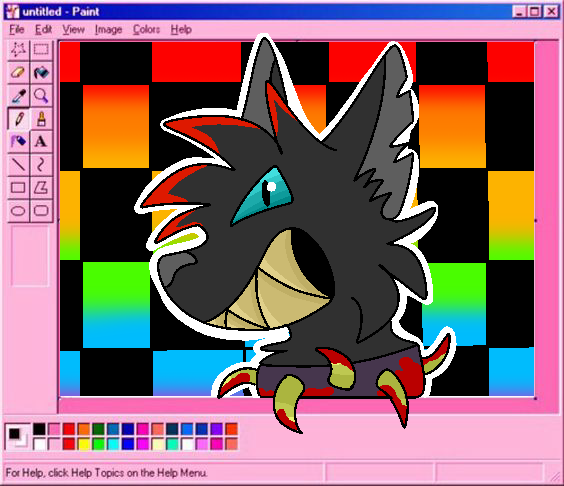Pick the yellow color swatch
Image resolution: width=564 pixels, height=486 pixels.
84,444
